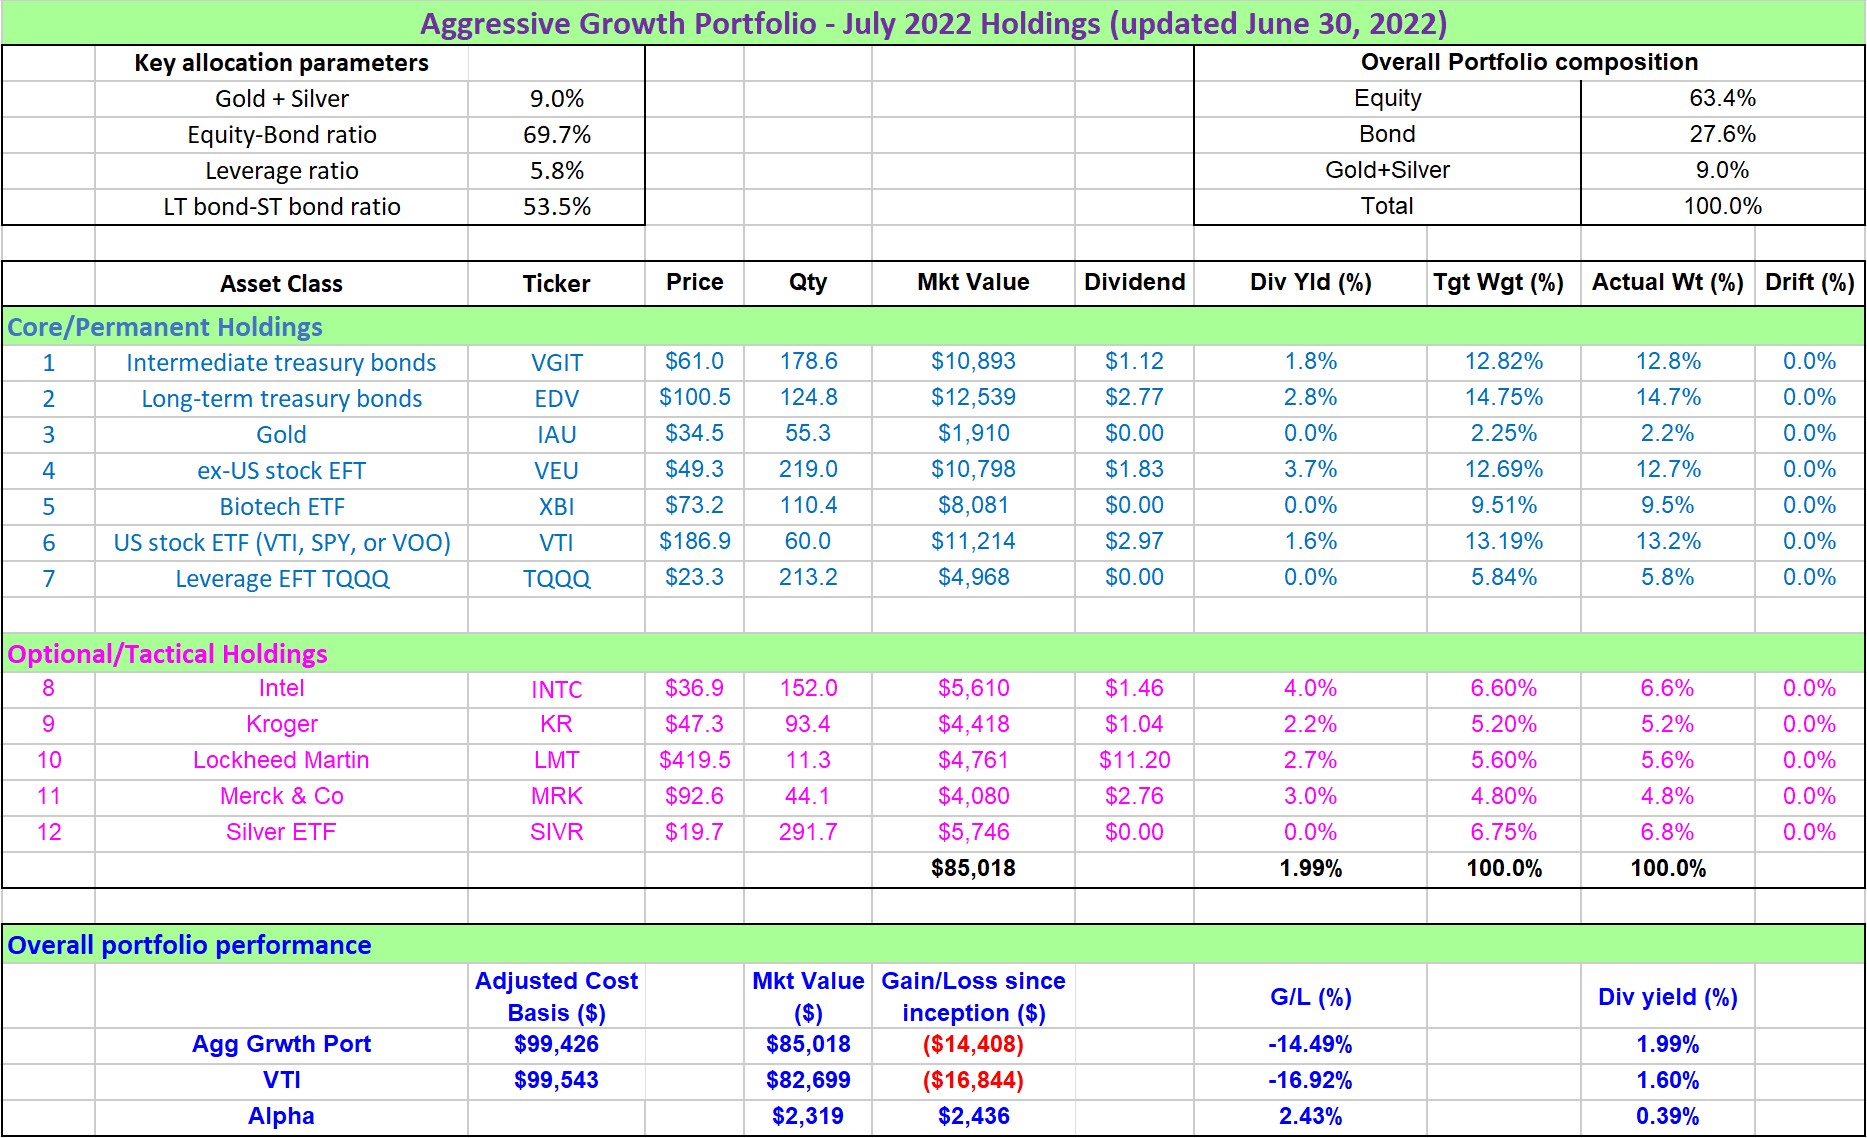Viewport: 1867px width, 1138px height.
Task: Click 'Long-term treasury bonds' market value $12,539
Action: (973, 398)
